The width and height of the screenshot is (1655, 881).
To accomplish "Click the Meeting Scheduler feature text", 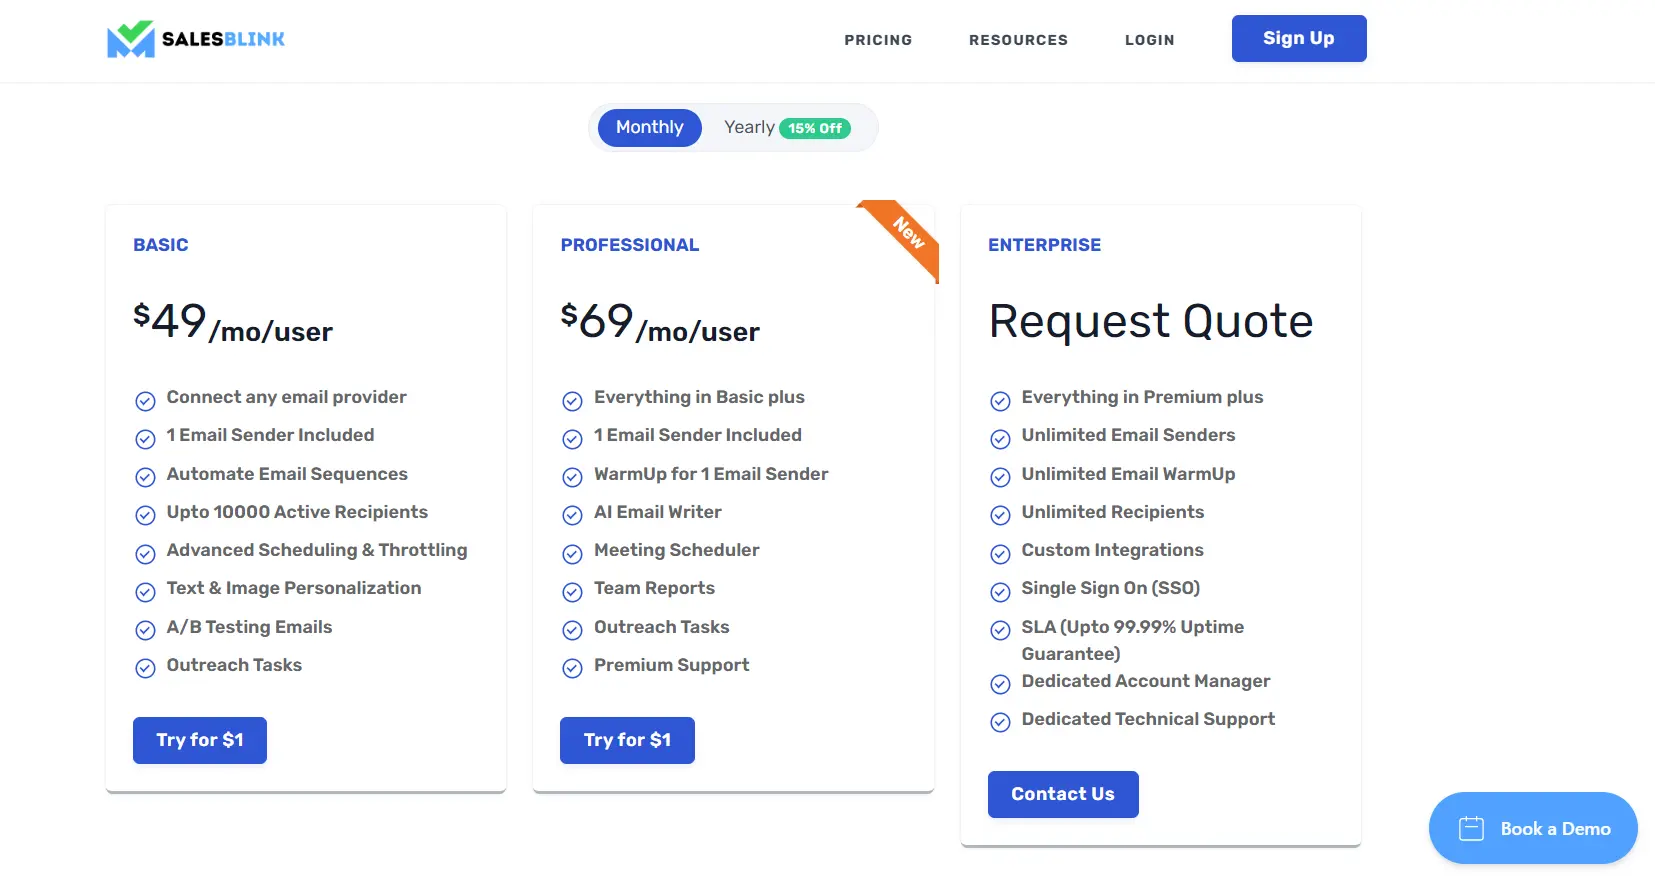I will click(x=676, y=550).
